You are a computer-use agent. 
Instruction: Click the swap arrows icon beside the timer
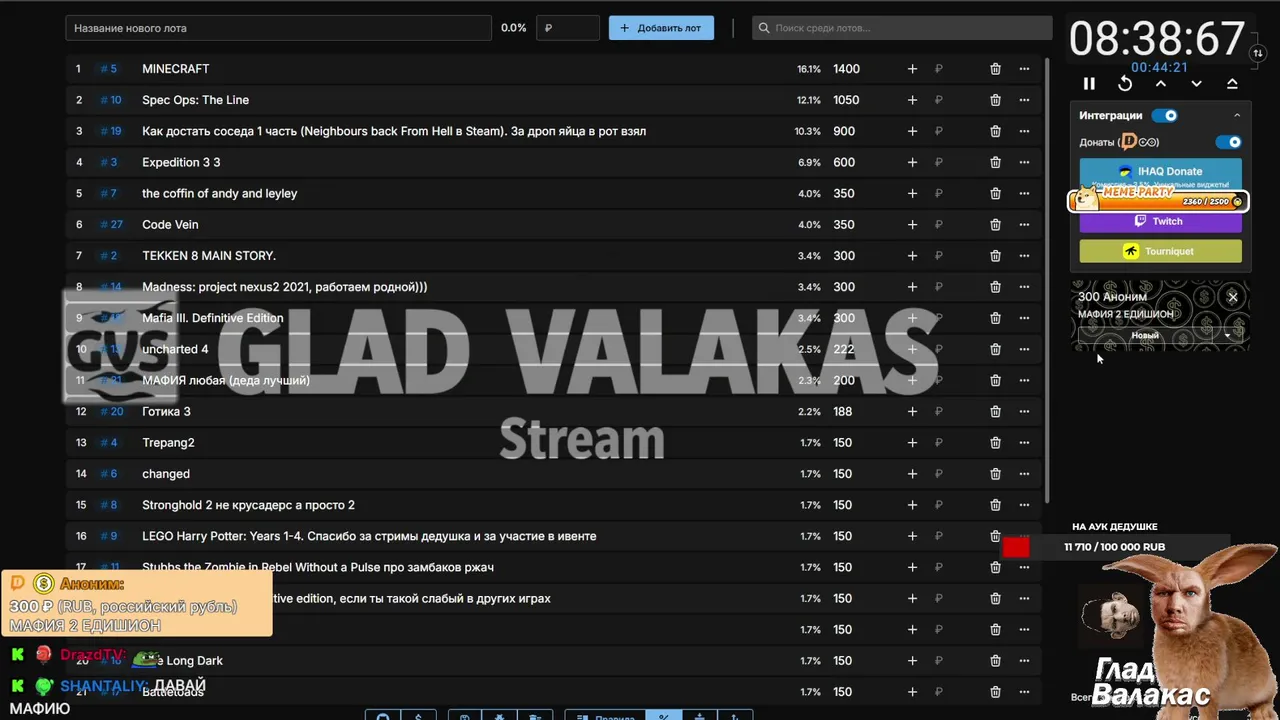[x=1258, y=53]
